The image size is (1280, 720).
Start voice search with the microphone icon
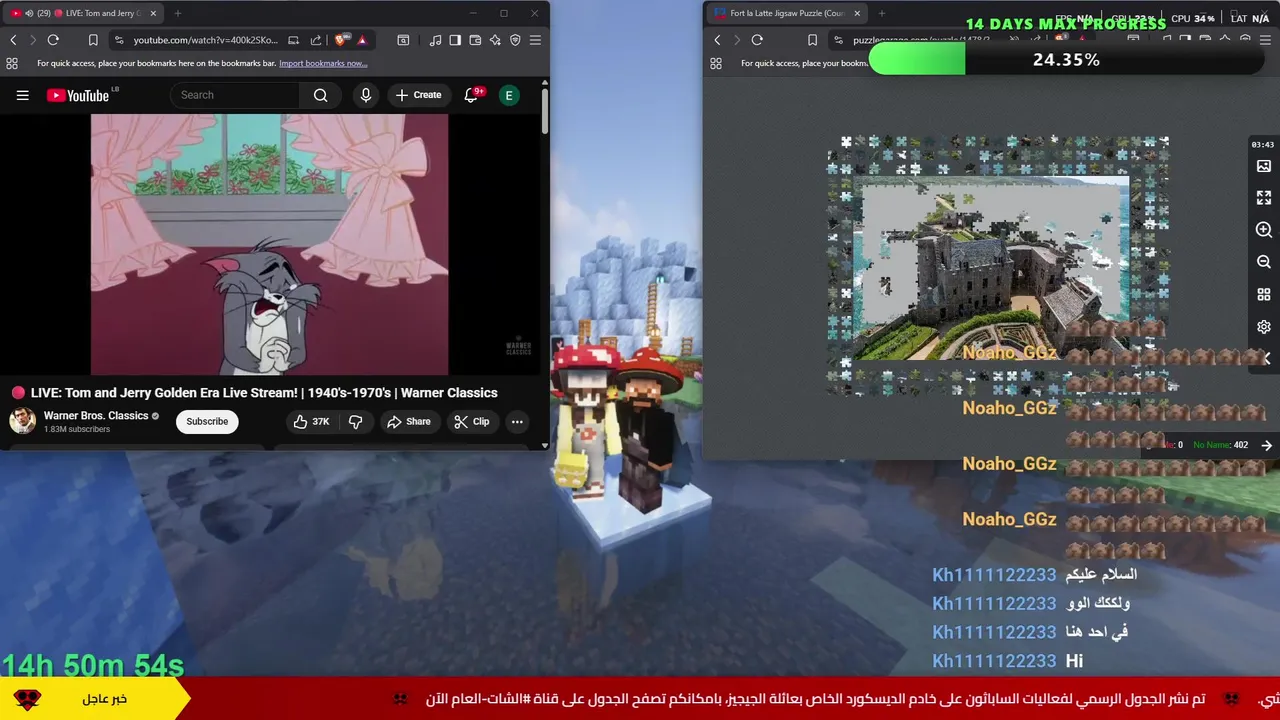coord(366,95)
